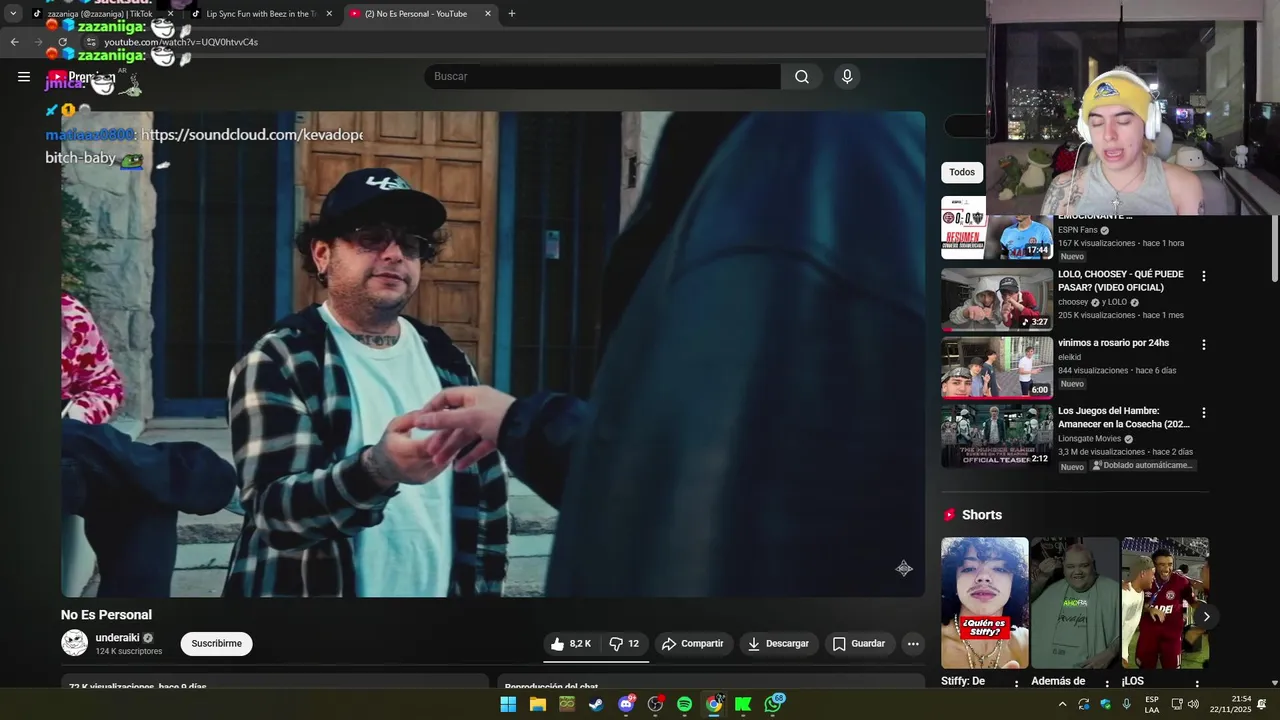
Task: Start voice search with the microphone icon
Action: tap(847, 77)
